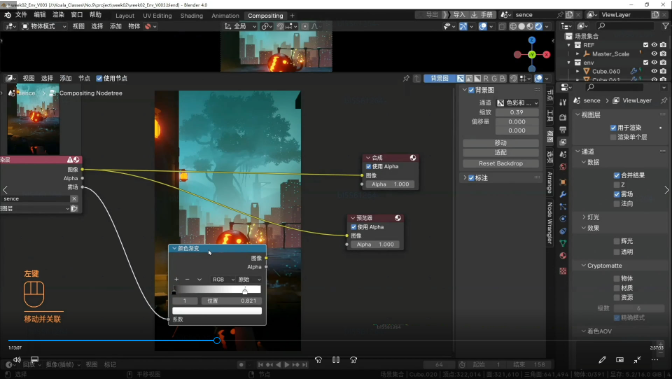Click the backdrop 适配 fit button
This screenshot has height=379, width=672.
tap(501, 153)
